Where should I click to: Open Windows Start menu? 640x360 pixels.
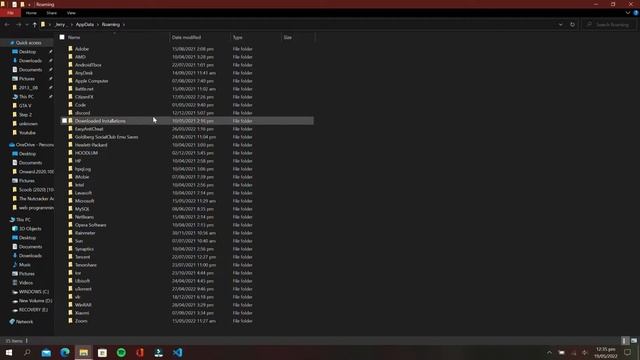pos(9,352)
